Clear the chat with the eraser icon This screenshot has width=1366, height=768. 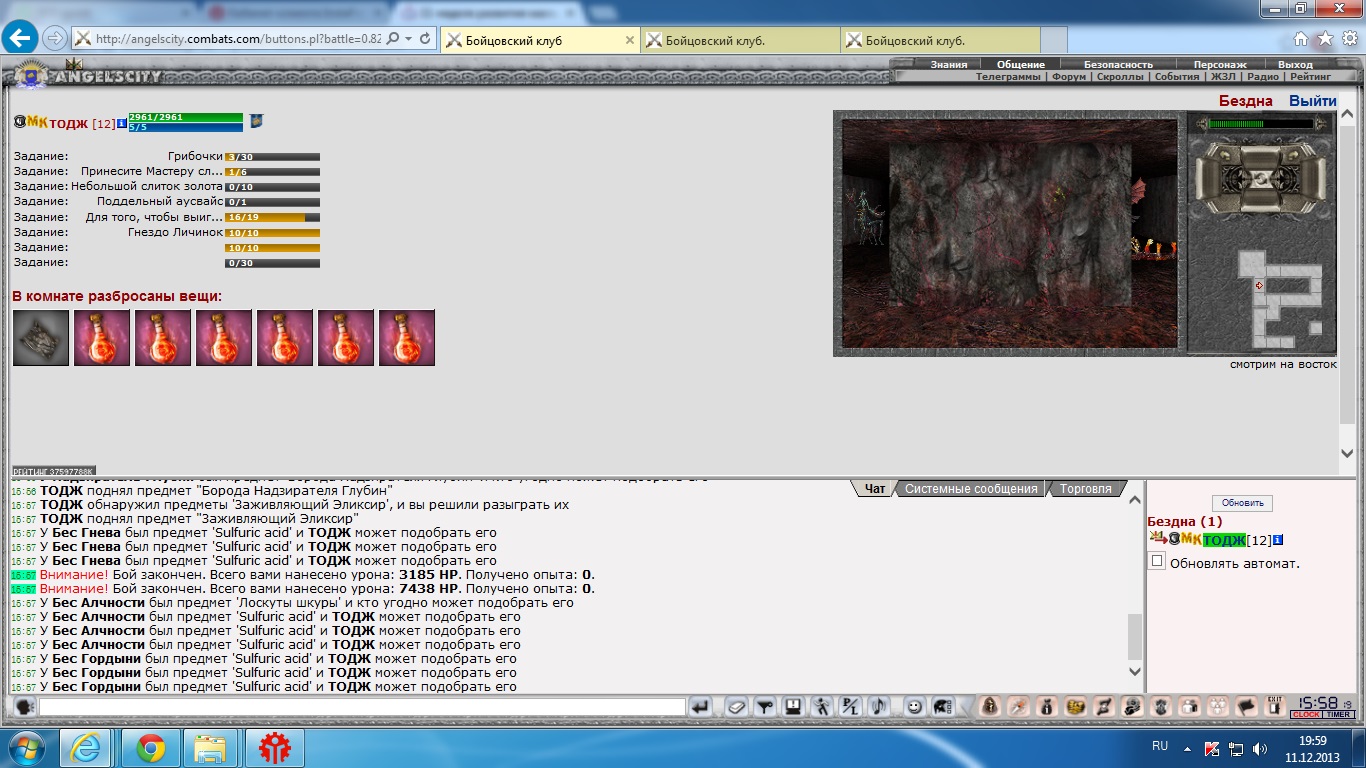tap(736, 707)
